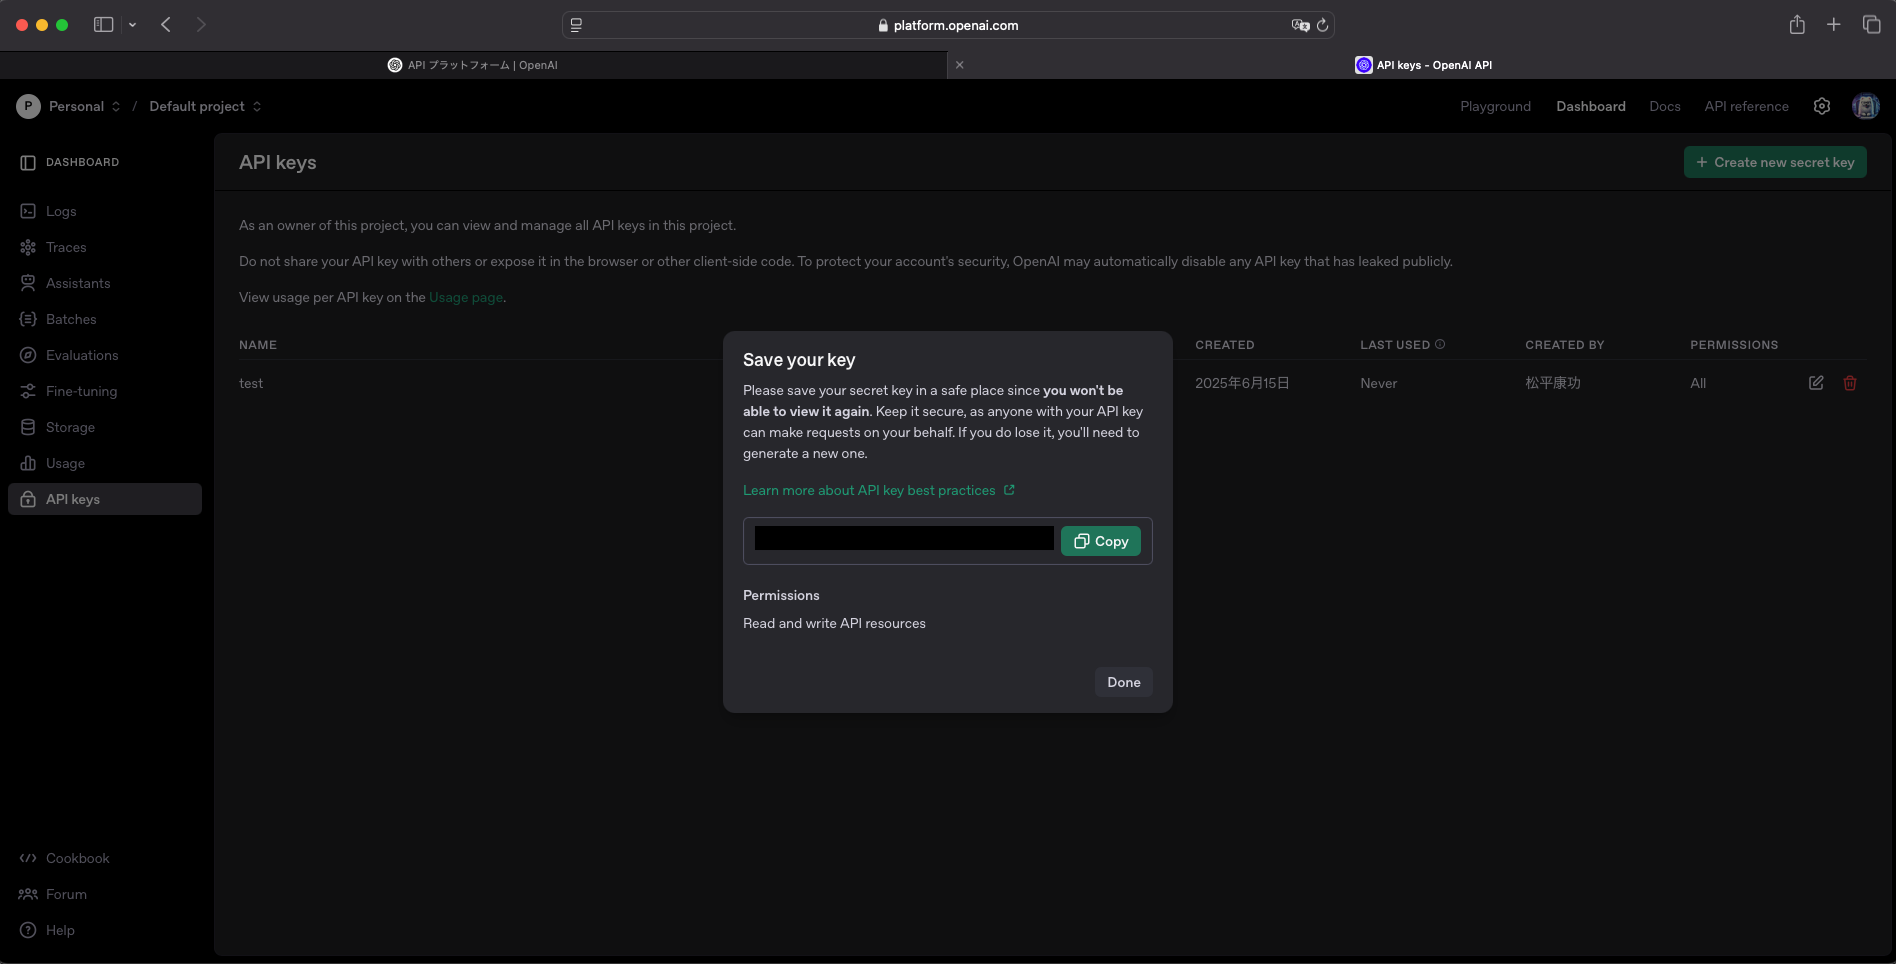This screenshot has height=964, width=1896.
Task: Click the Done button
Action: [1124, 682]
